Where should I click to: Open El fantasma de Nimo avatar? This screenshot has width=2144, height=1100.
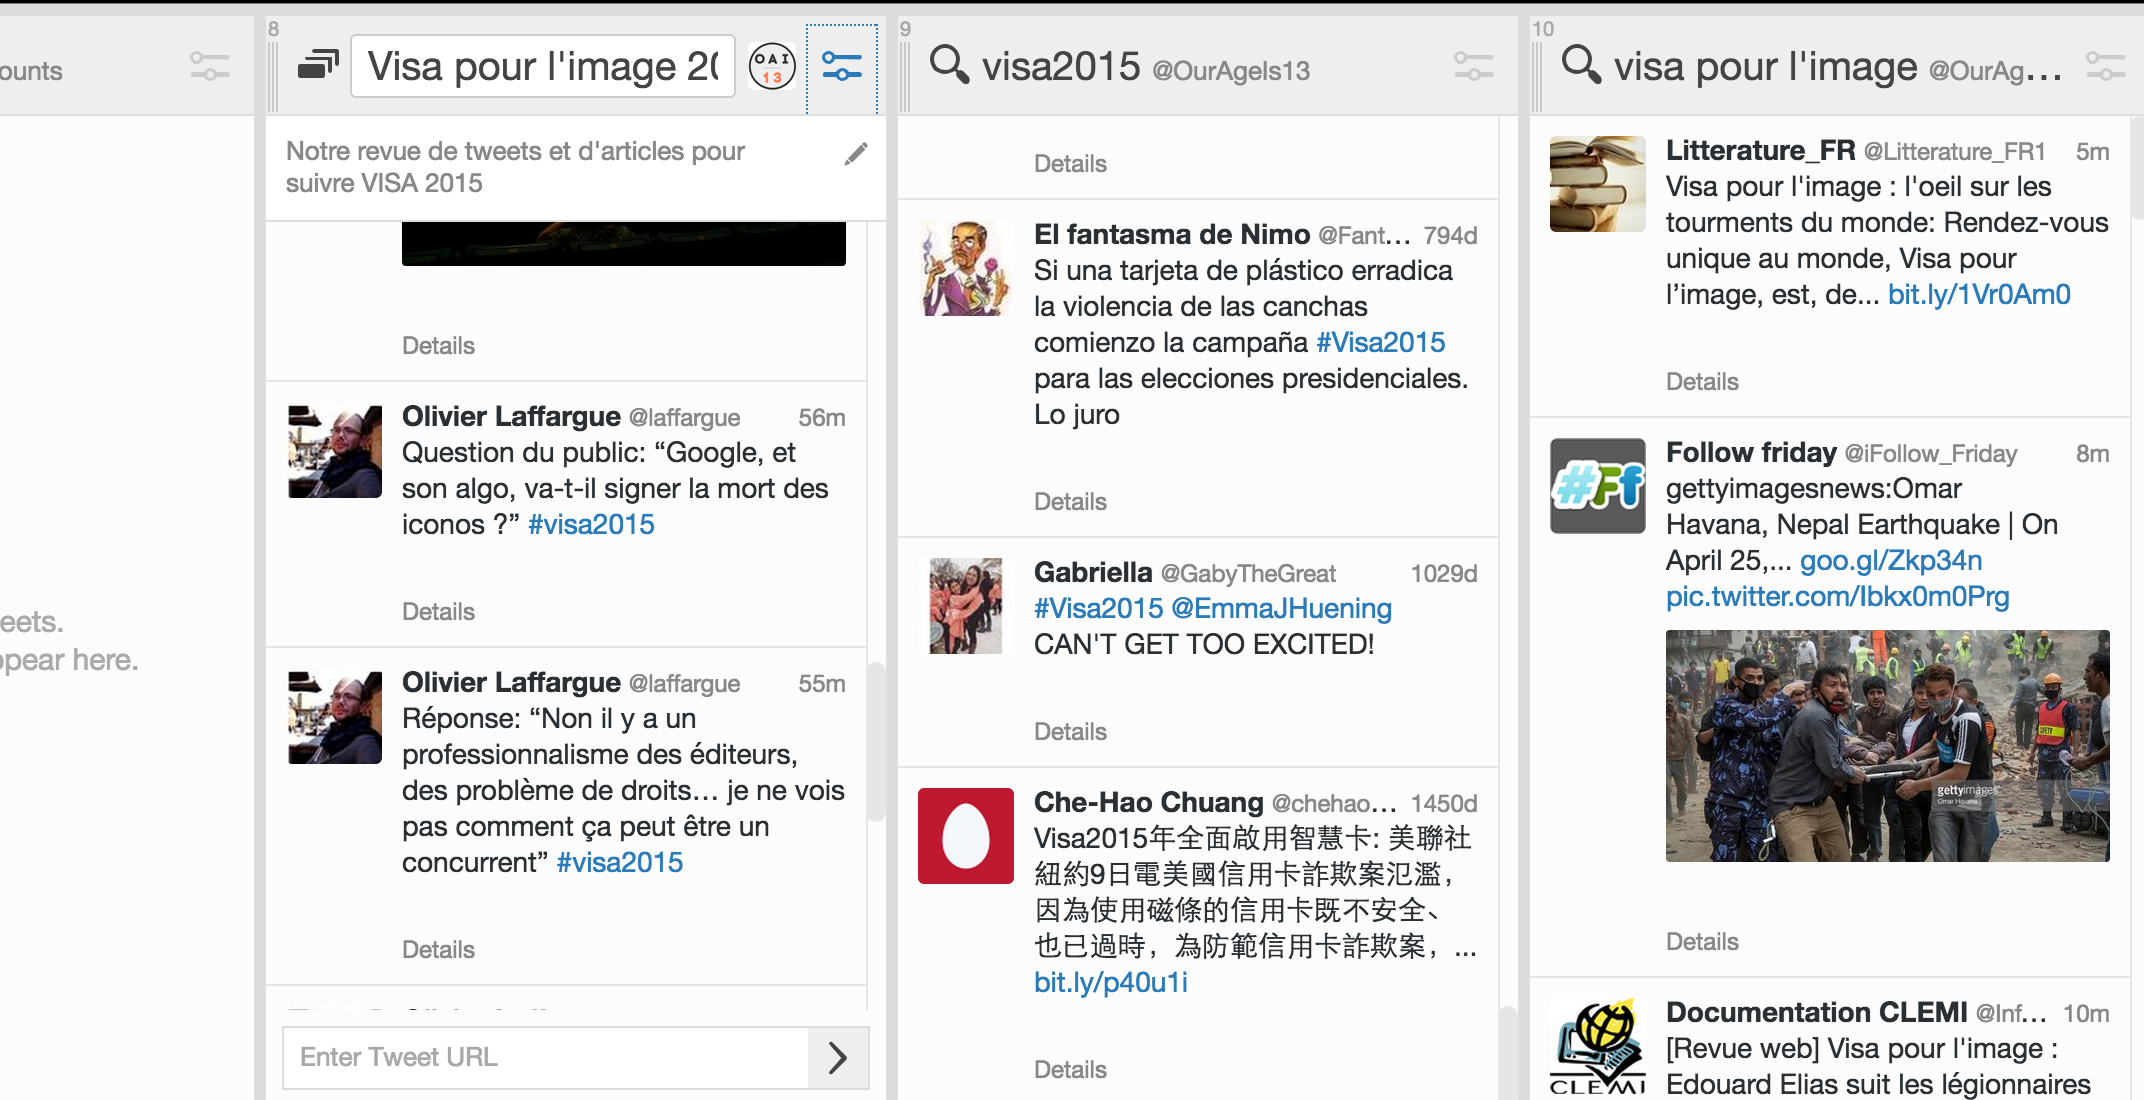tap(965, 269)
